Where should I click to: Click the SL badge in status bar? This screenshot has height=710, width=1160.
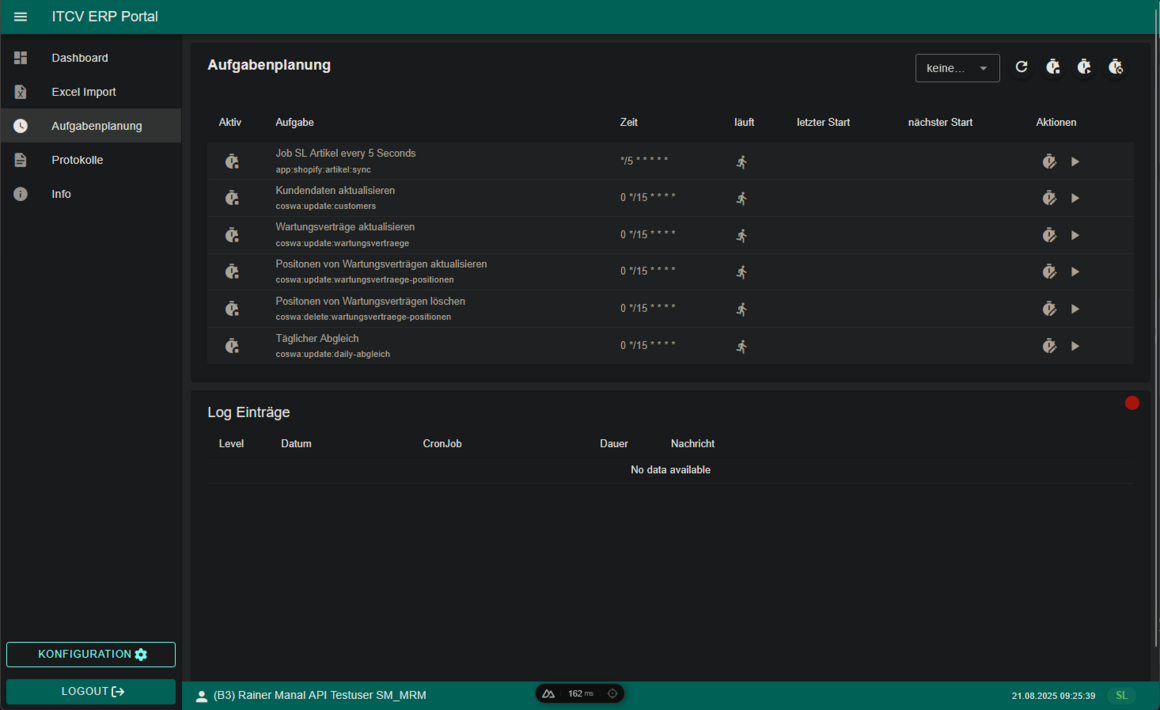(1121, 695)
